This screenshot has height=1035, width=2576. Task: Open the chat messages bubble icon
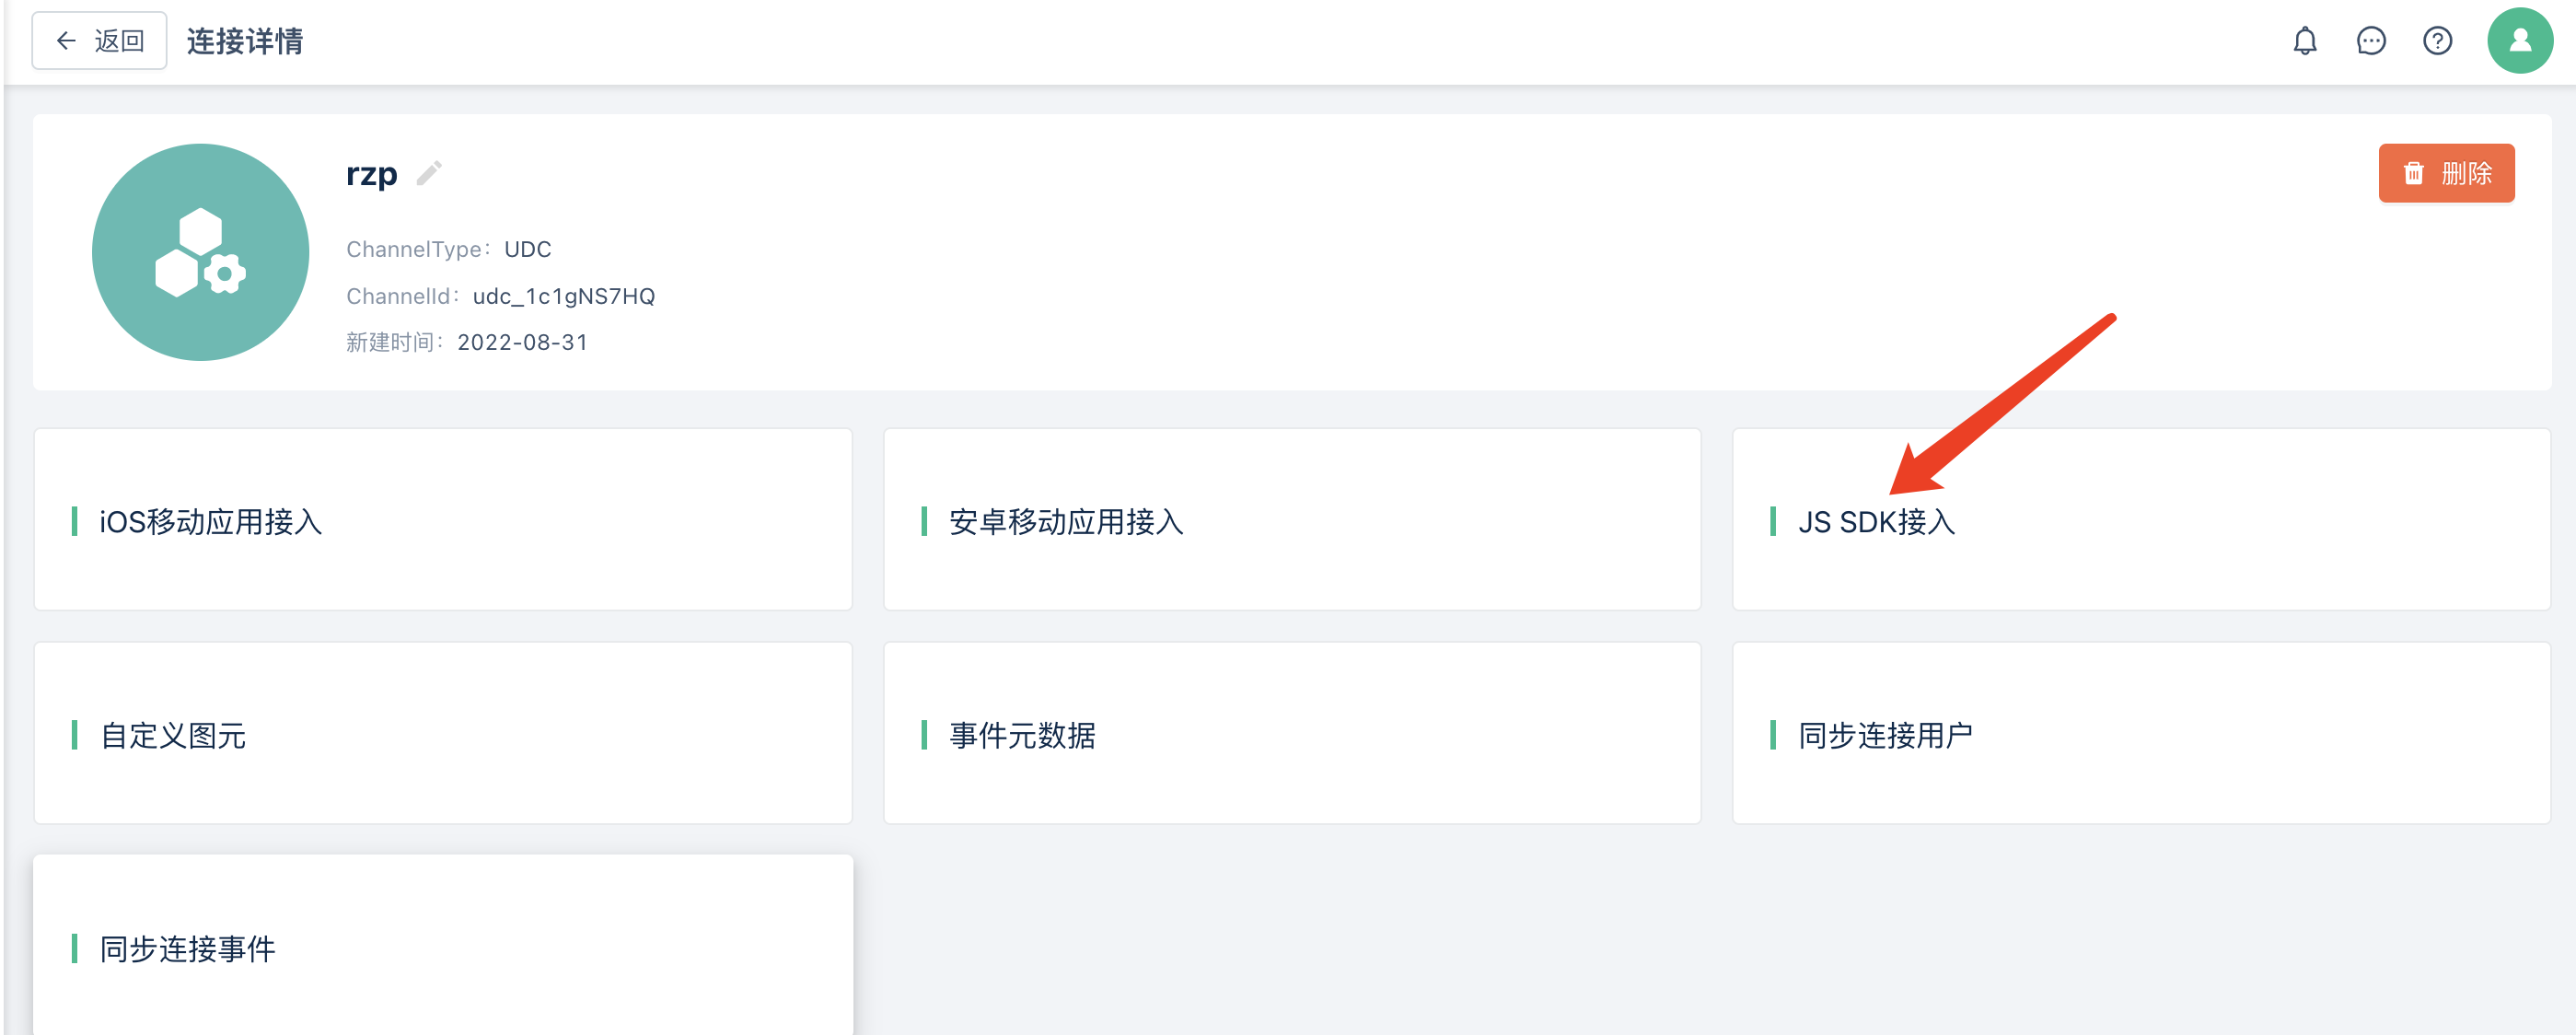(x=2371, y=41)
